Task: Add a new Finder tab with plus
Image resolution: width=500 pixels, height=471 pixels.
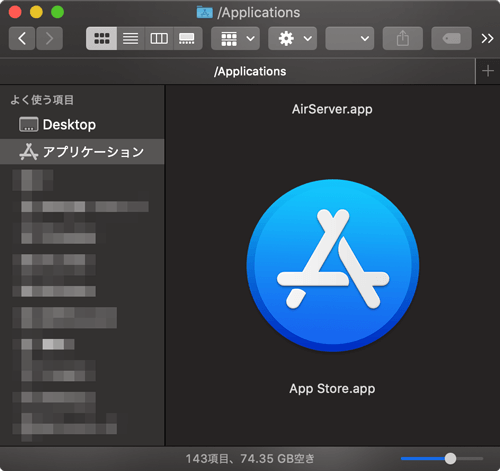Action: (488, 71)
